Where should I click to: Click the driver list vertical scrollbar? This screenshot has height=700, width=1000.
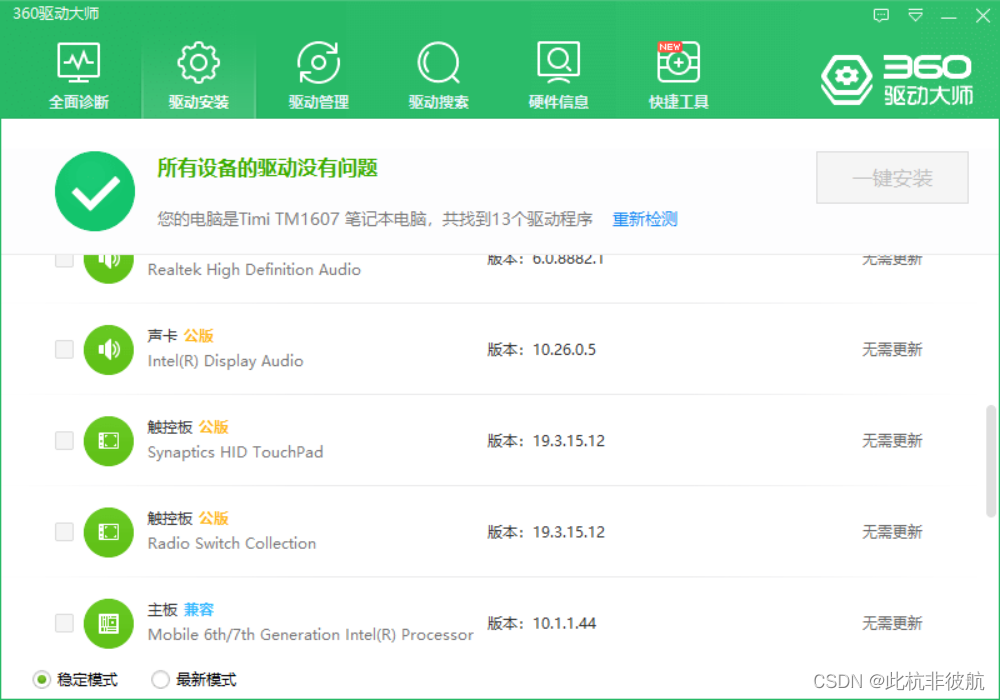click(990, 460)
